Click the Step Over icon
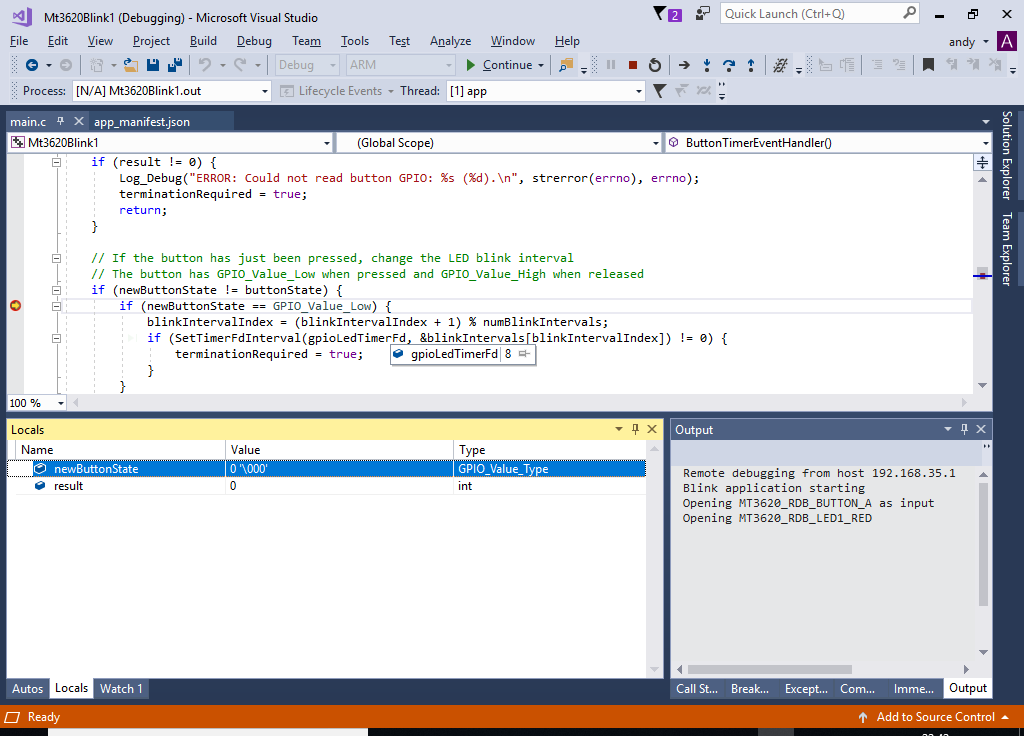The width and height of the screenshot is (1024, 736). click(729, 65)
